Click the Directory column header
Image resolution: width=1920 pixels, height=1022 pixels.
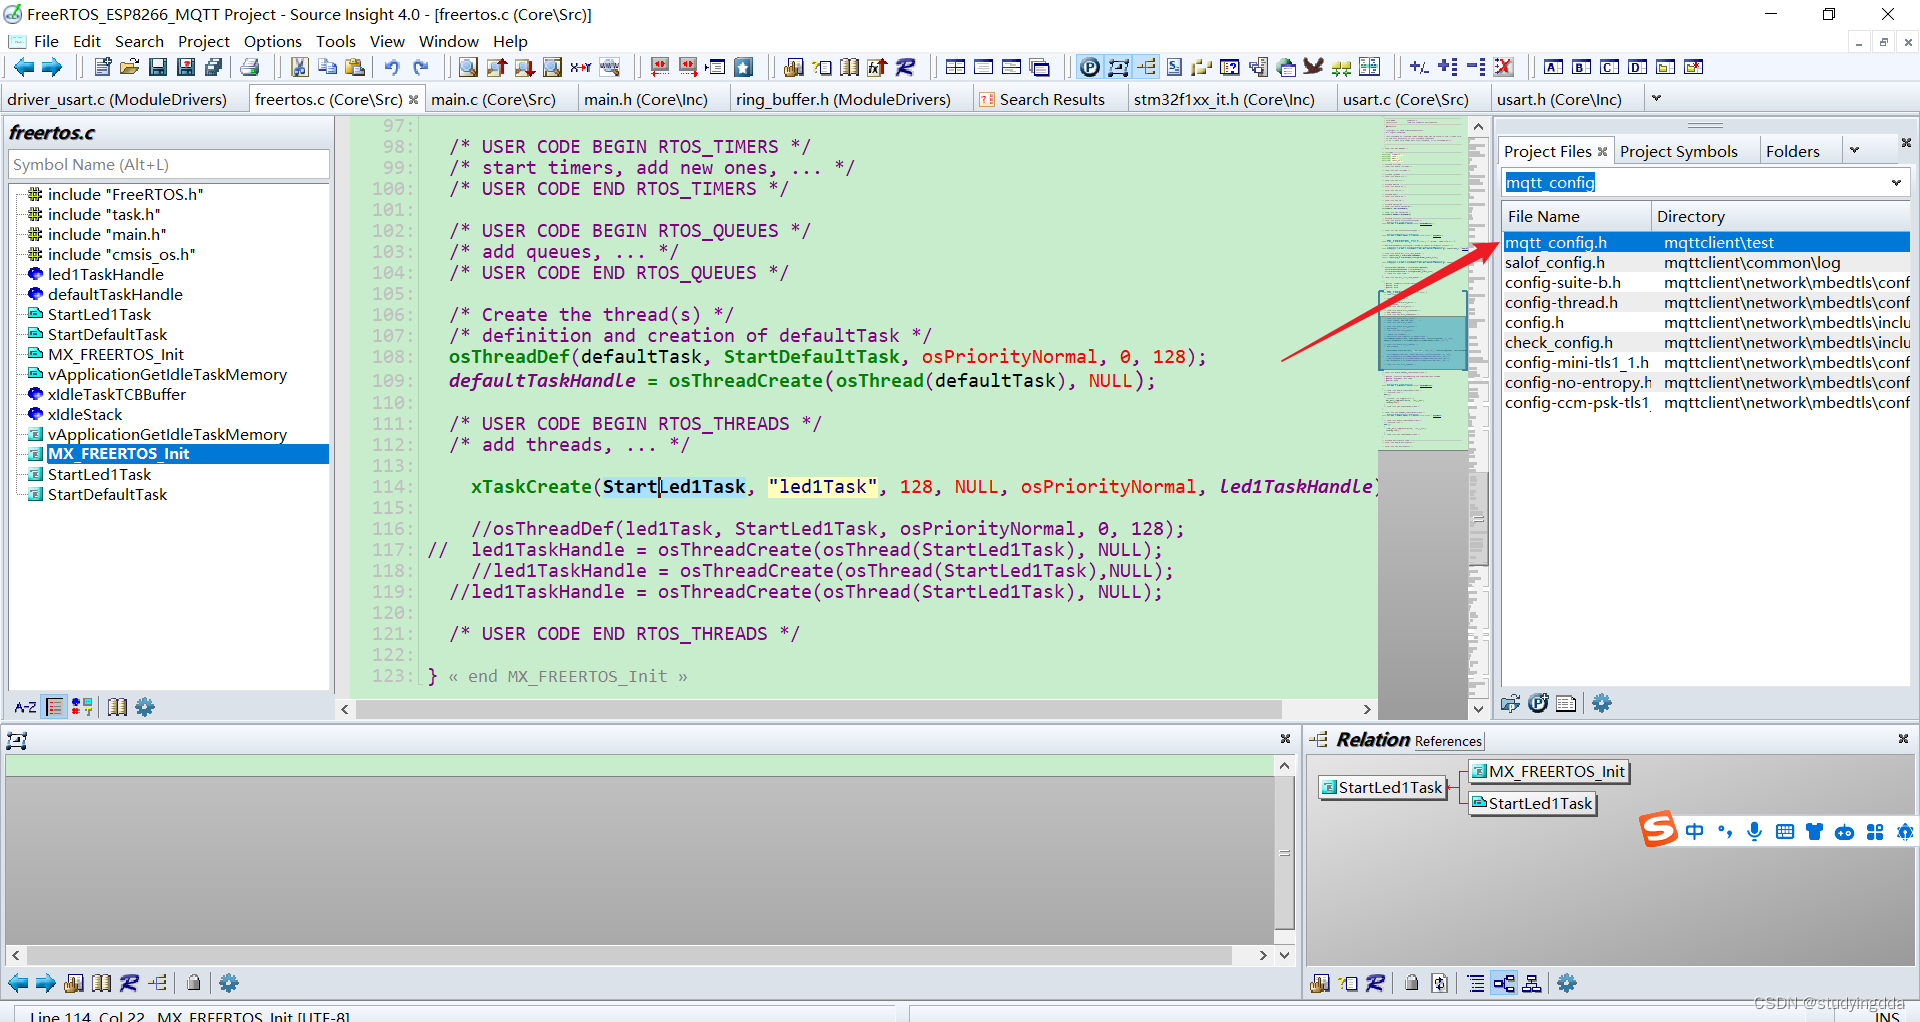coord(1780,216)
